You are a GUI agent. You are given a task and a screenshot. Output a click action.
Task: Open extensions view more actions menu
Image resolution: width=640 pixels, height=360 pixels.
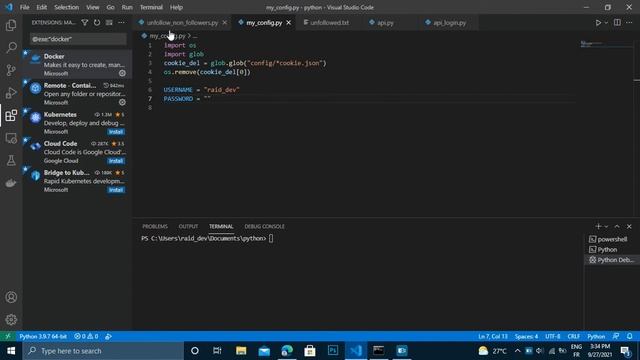pyautogui.click(x=122, y=22)
